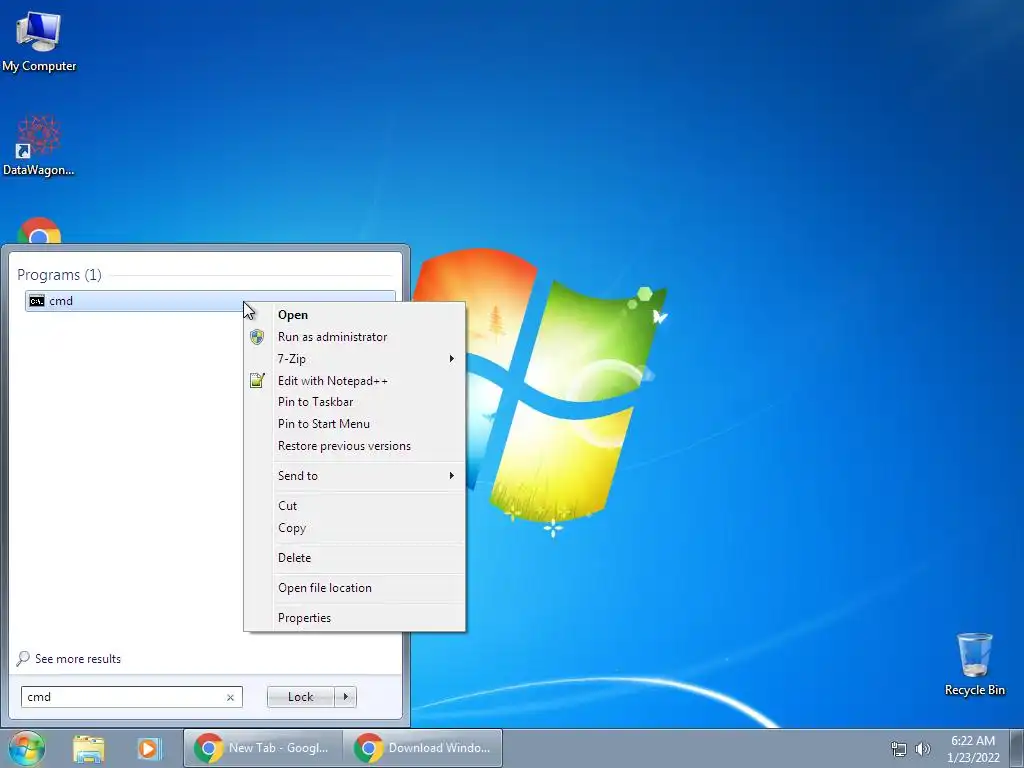Click the cmd program icon

pyautogui.click(x=37, y=301)
